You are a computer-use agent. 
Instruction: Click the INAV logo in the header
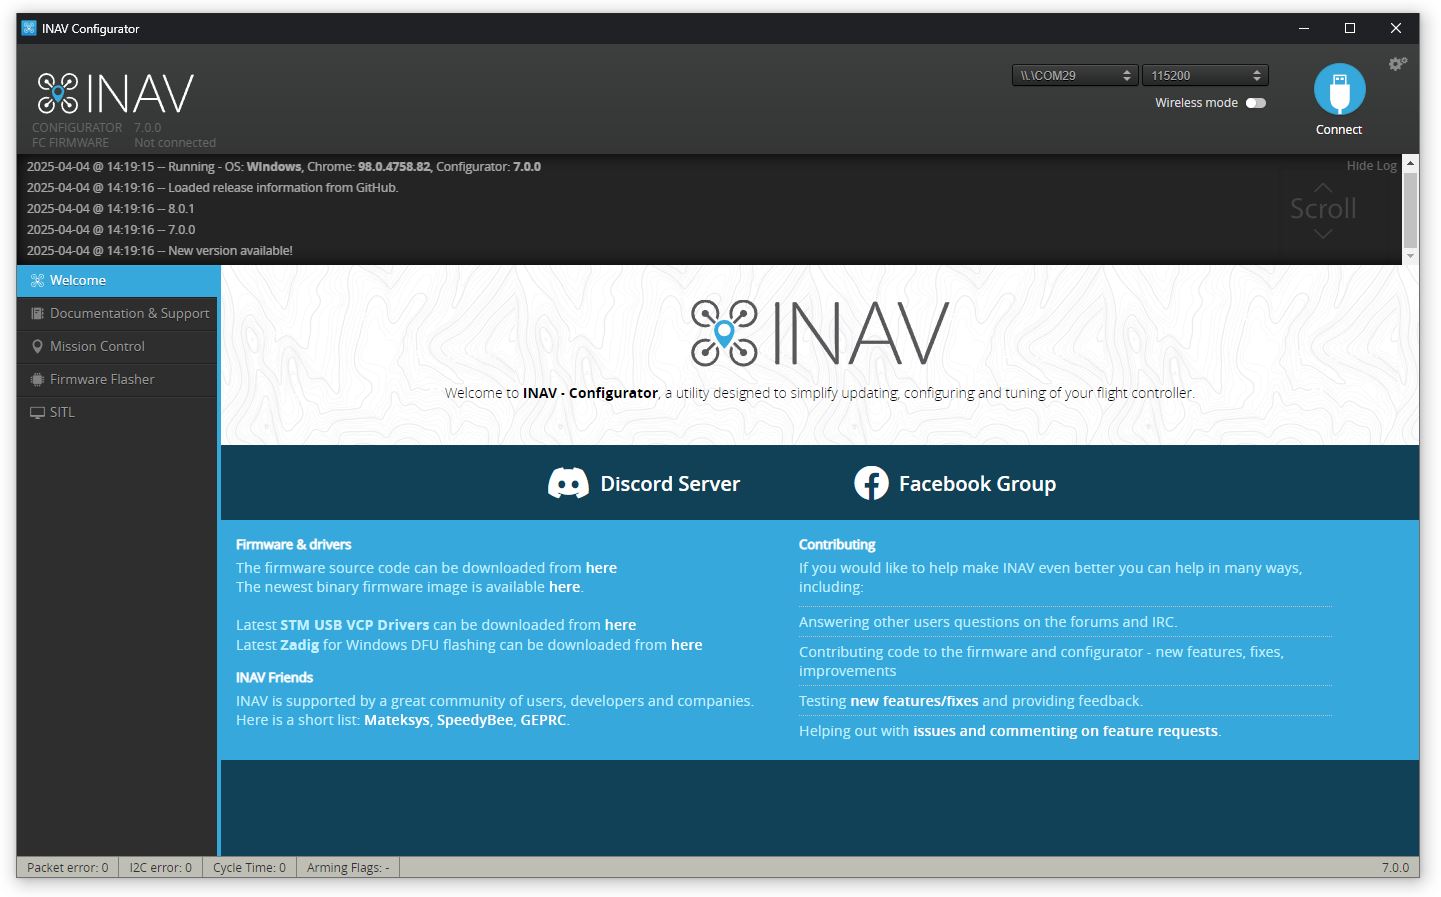116,94
